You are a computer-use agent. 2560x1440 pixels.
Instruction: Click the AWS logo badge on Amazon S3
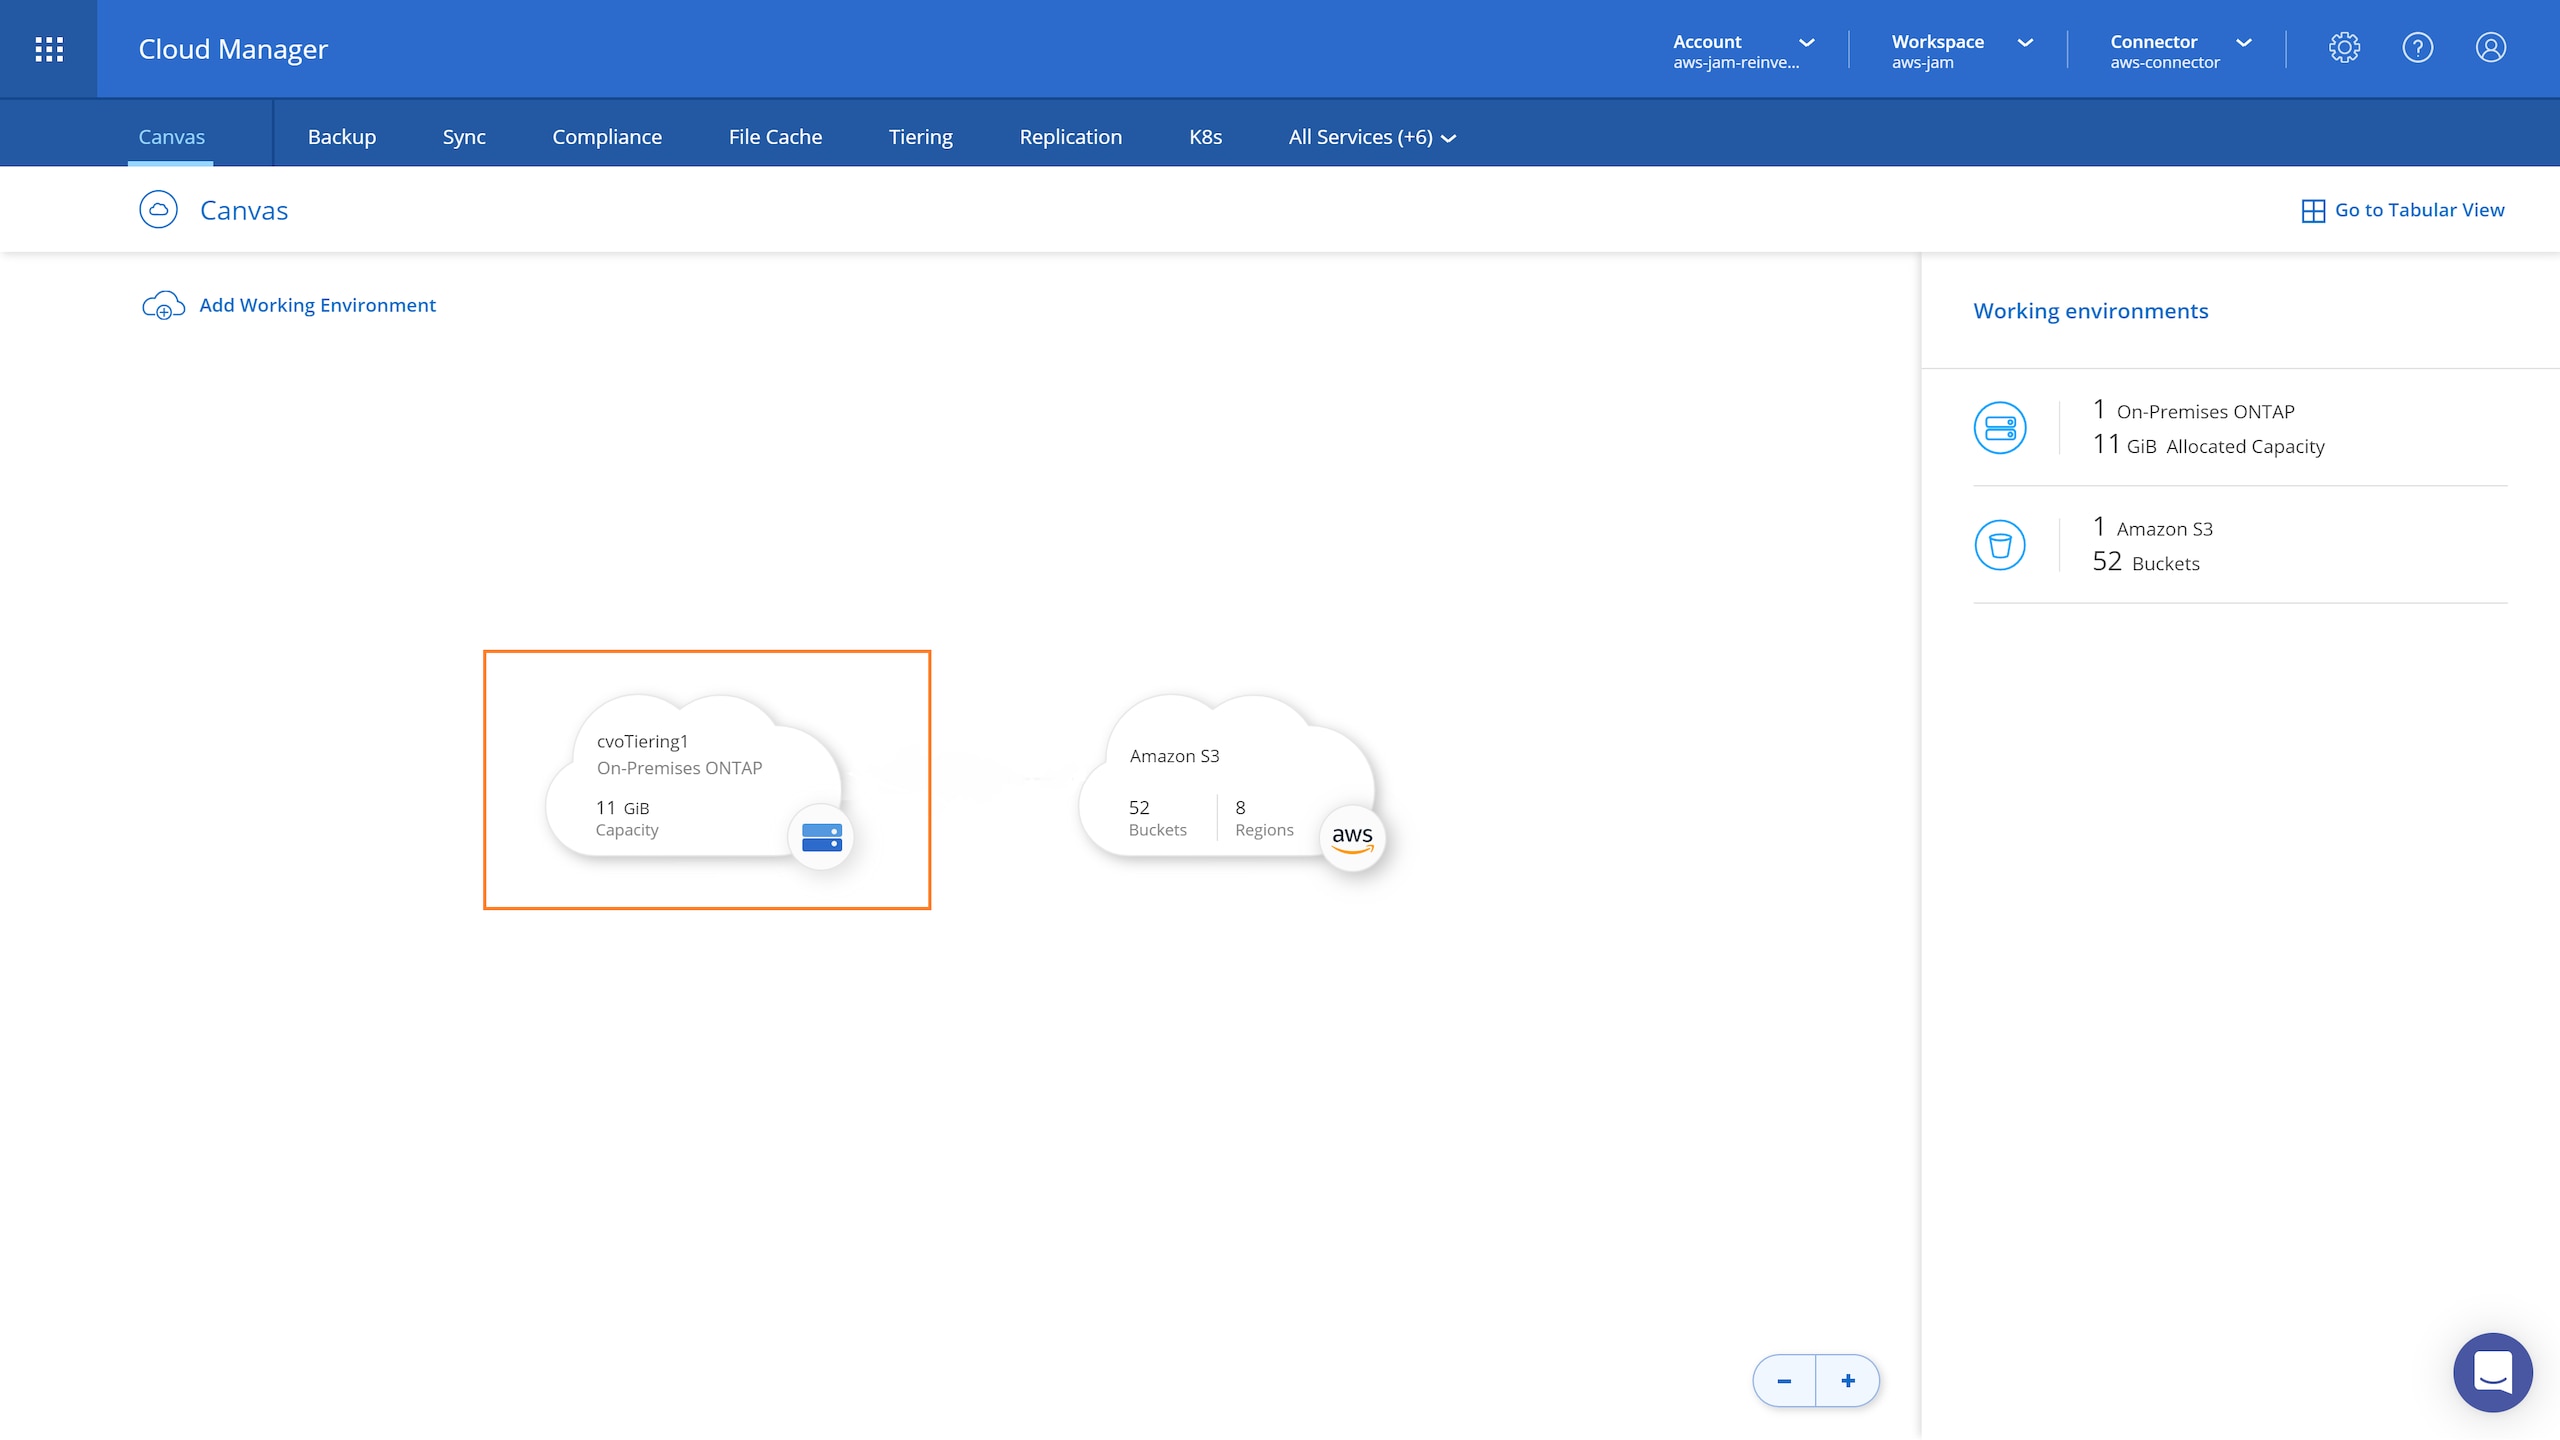tap(1352, 838)
